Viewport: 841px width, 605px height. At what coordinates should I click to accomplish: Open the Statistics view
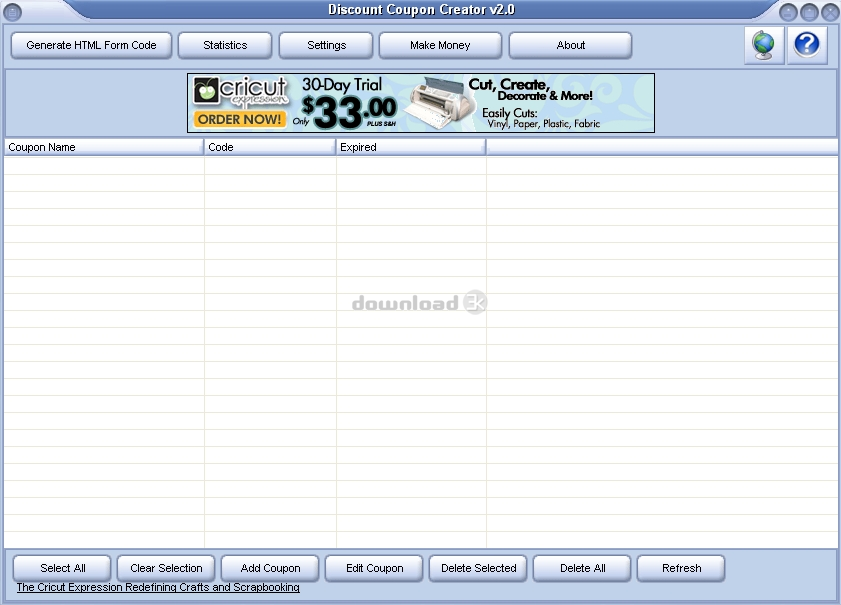click(x=225, y=46)
